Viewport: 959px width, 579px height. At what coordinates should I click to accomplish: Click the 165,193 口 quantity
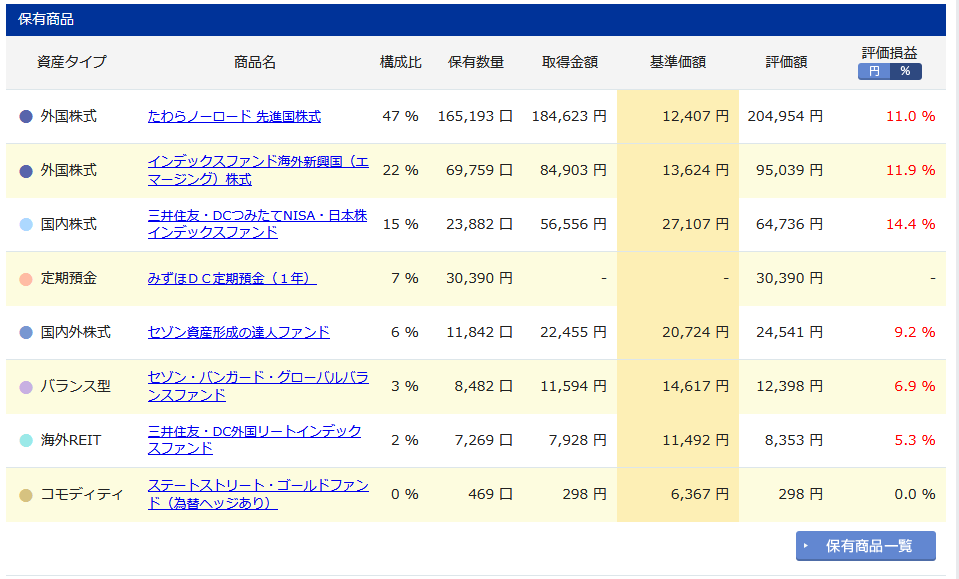[x=475, y=116]
